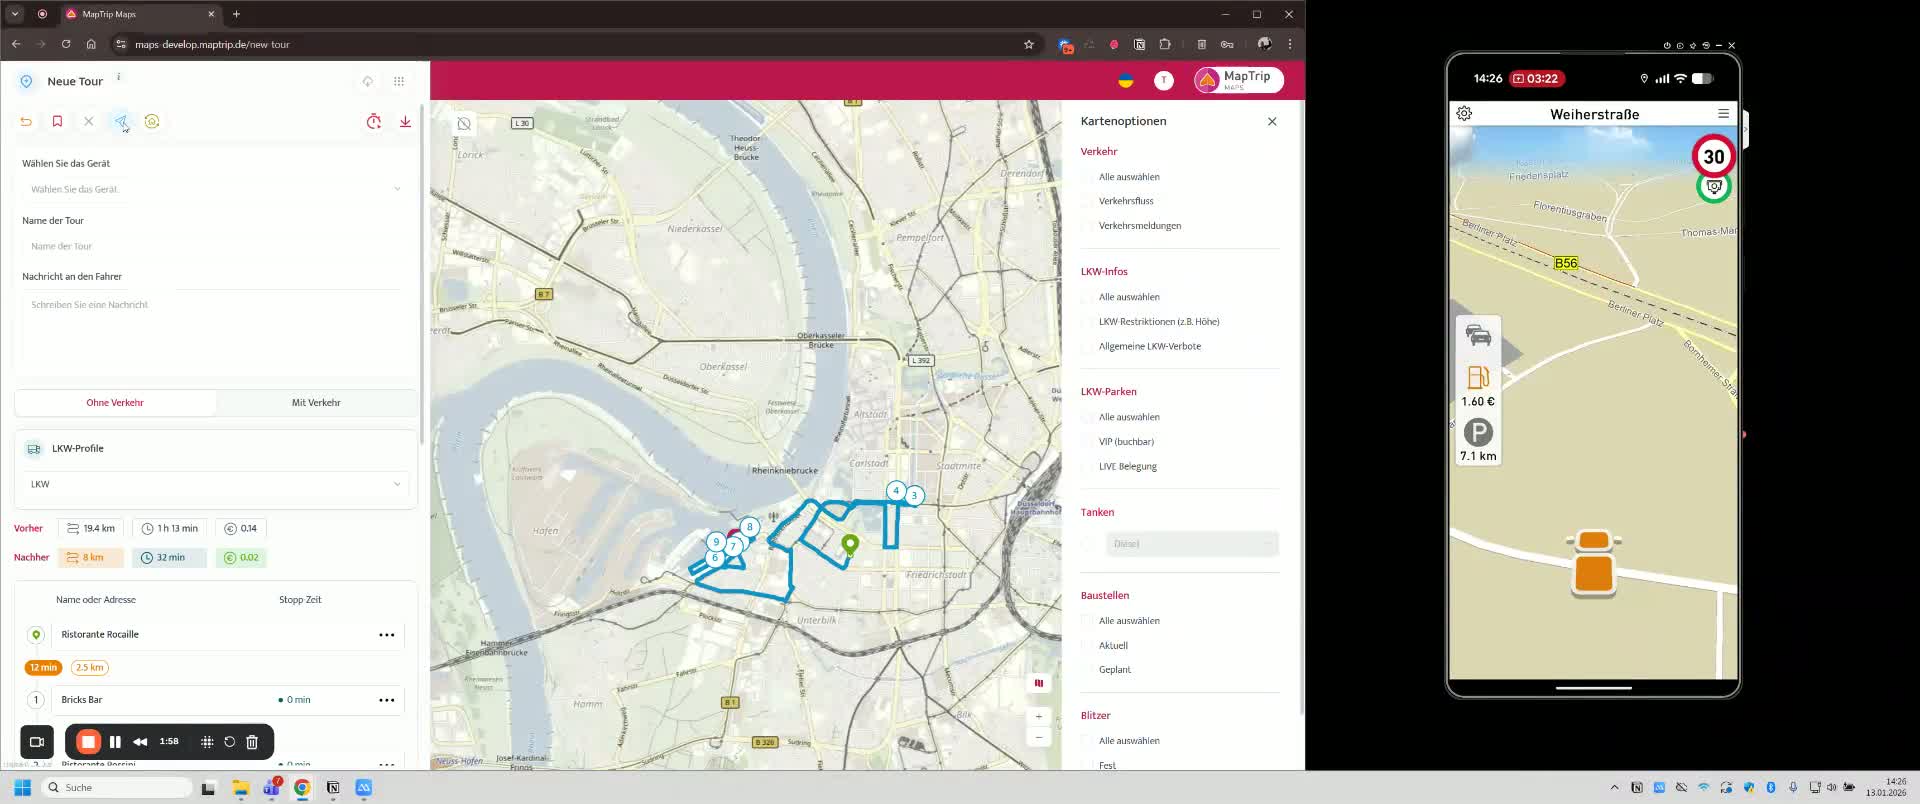Viewport: 1920px width, 804px height.
Task: Pause the screen recording
Action: (115, 742)
